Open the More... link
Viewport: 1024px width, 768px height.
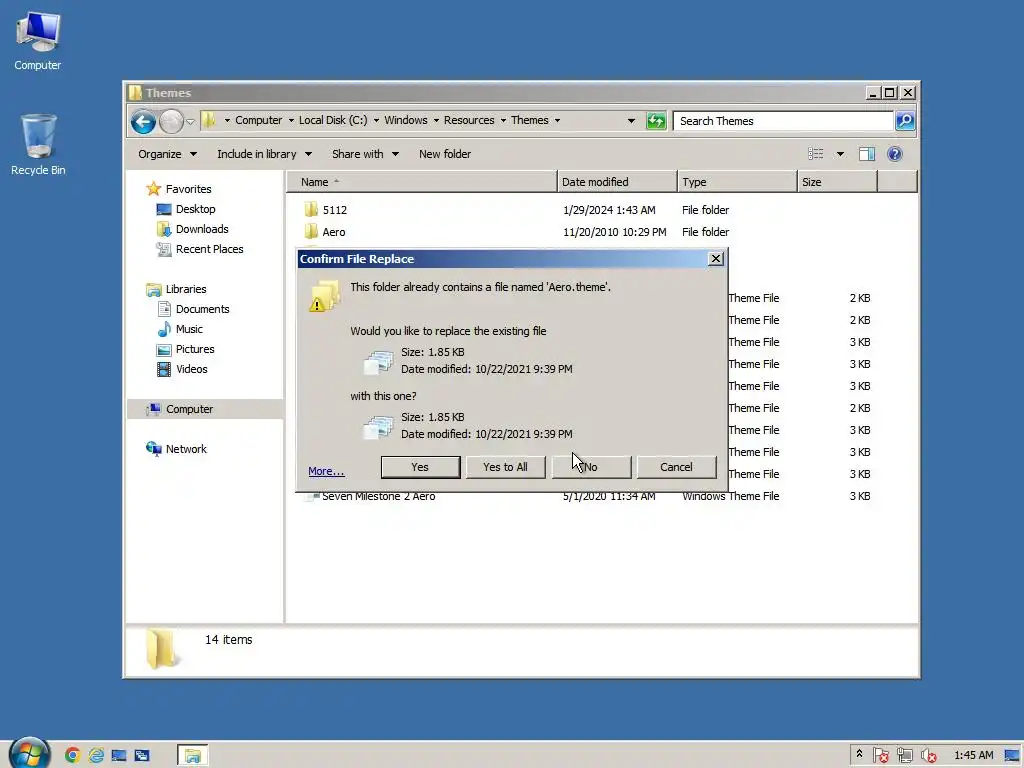coord(326,471)
